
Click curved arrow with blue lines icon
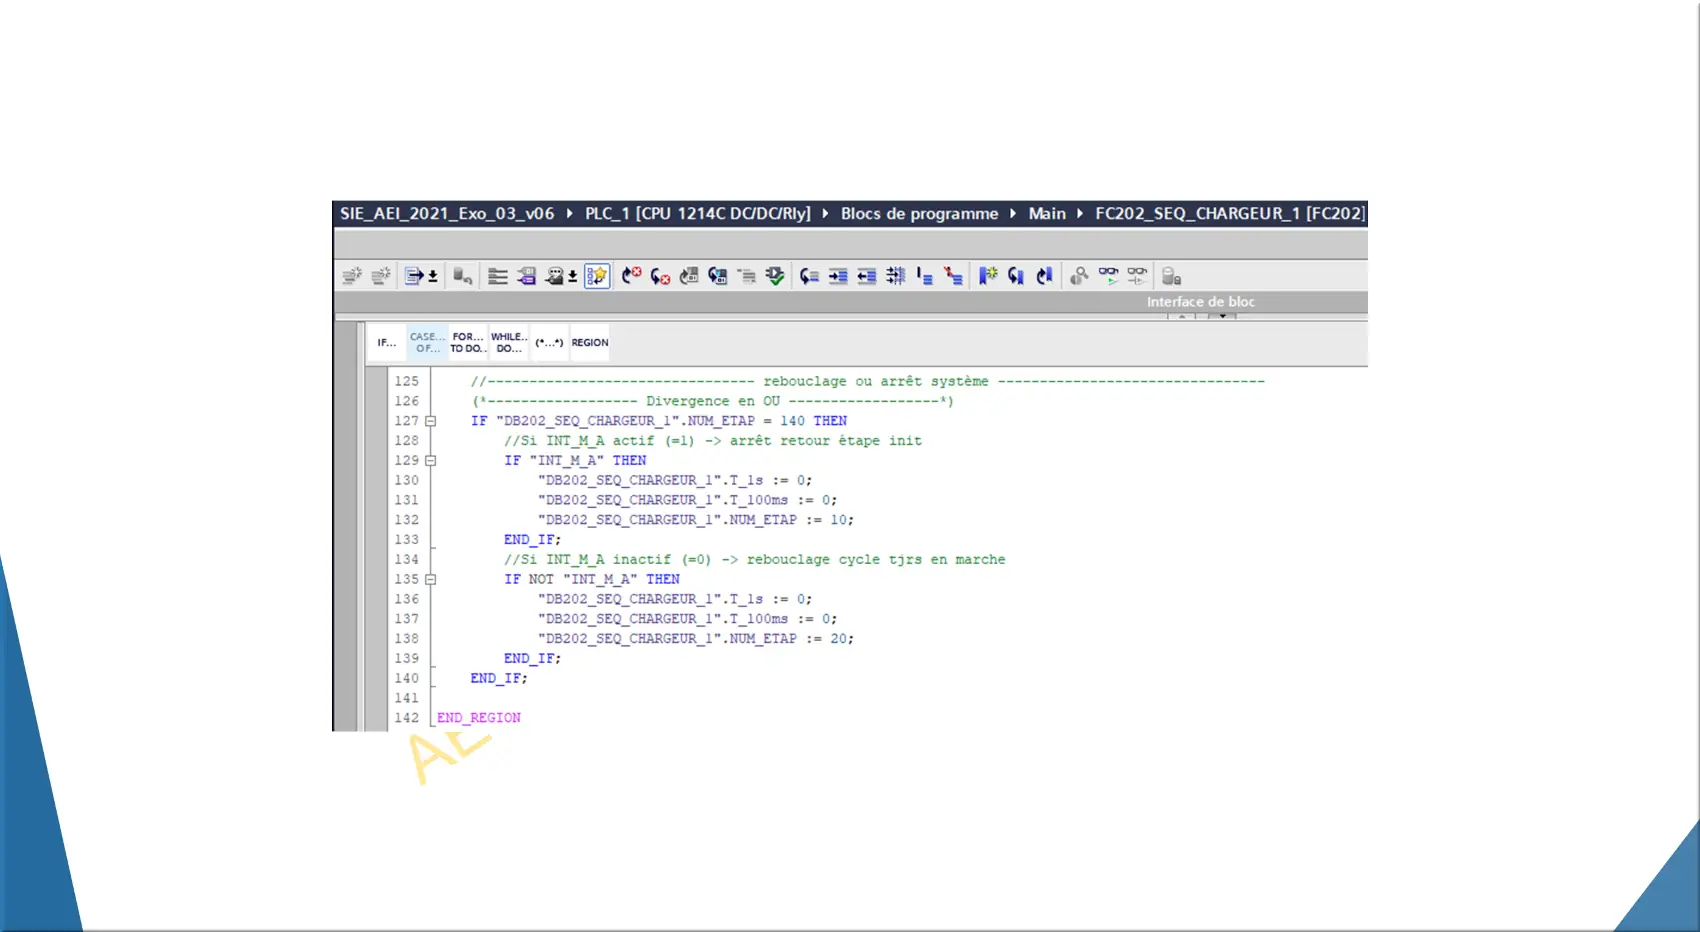(x=810, y=276)
